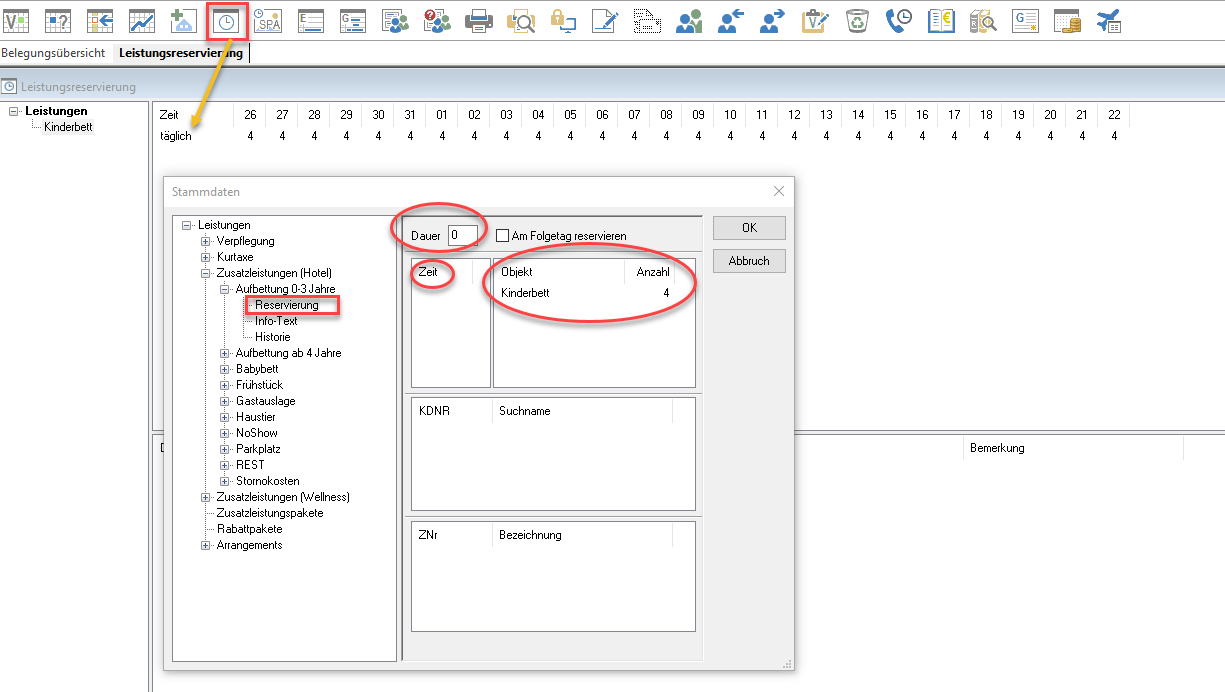Click the dashed-outline documents icon
The height and width of the screenshot is (692, 1225).
coord(648,20)
